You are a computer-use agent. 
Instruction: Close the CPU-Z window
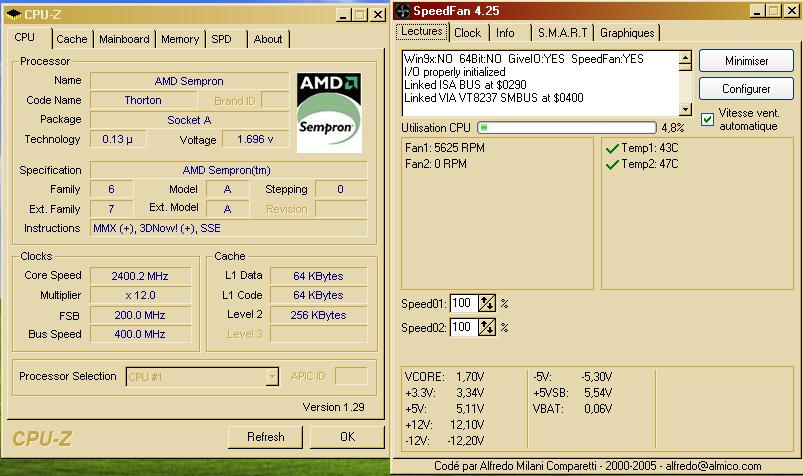point(378,15)
